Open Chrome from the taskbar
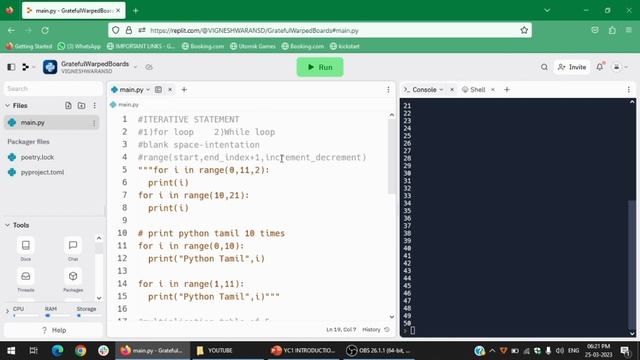The height and width of the screenshot is (360, 640). click(x=80, y=351)
